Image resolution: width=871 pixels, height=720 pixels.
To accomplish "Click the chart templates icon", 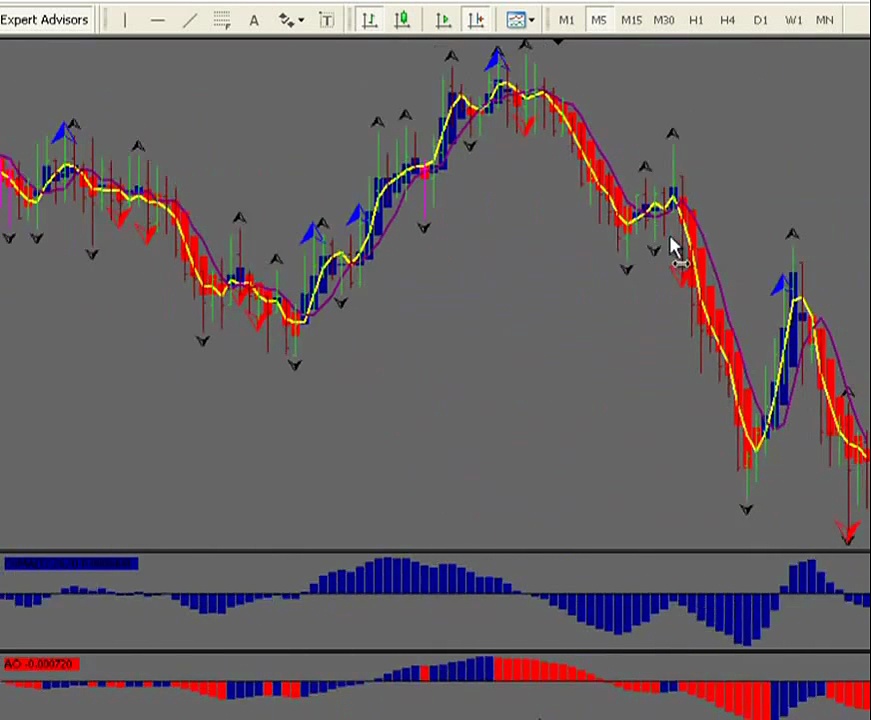I will tap(516, 21).
